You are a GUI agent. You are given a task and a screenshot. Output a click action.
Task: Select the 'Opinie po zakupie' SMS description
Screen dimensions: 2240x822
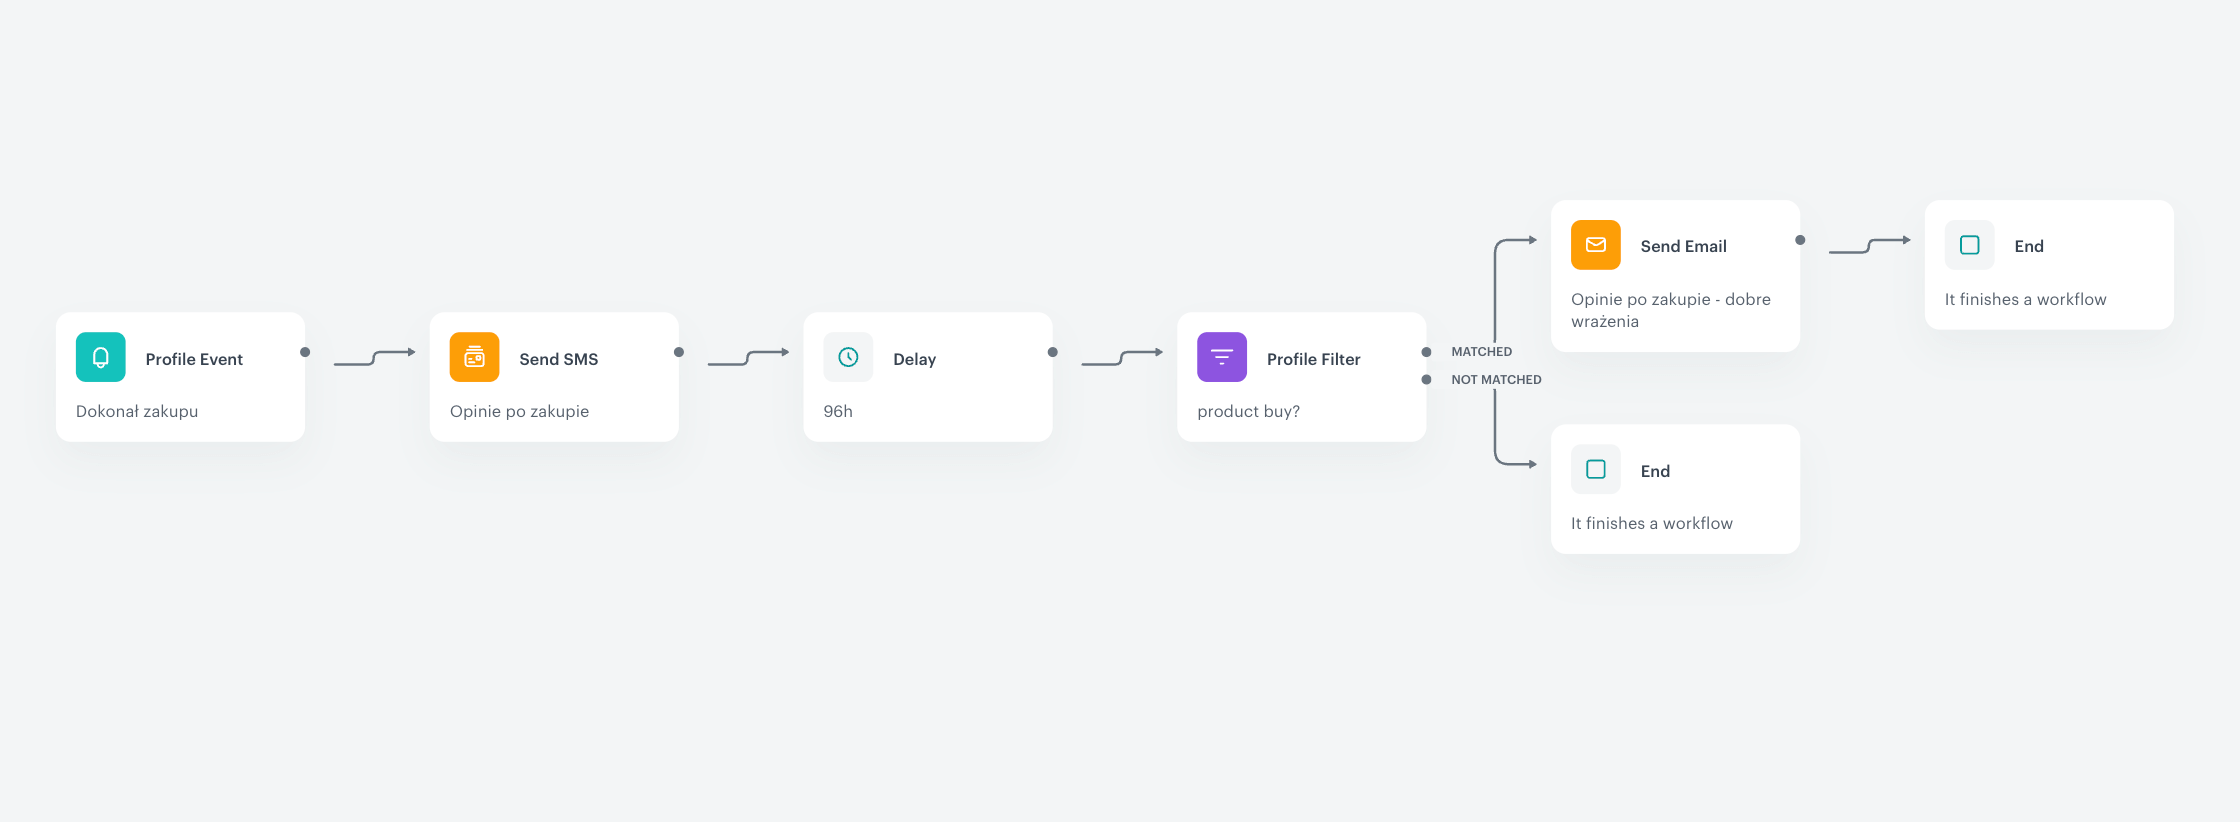pos(519,411)
